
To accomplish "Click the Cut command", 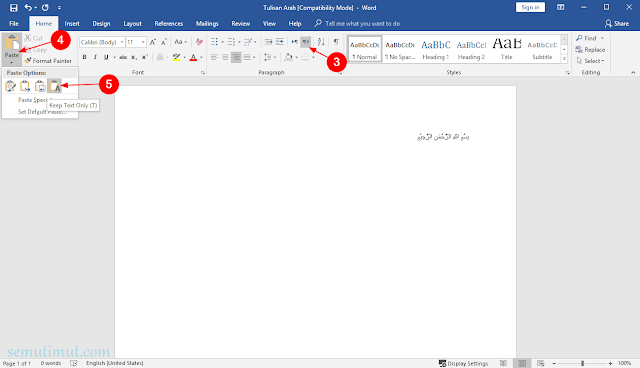I will (33, 38).
